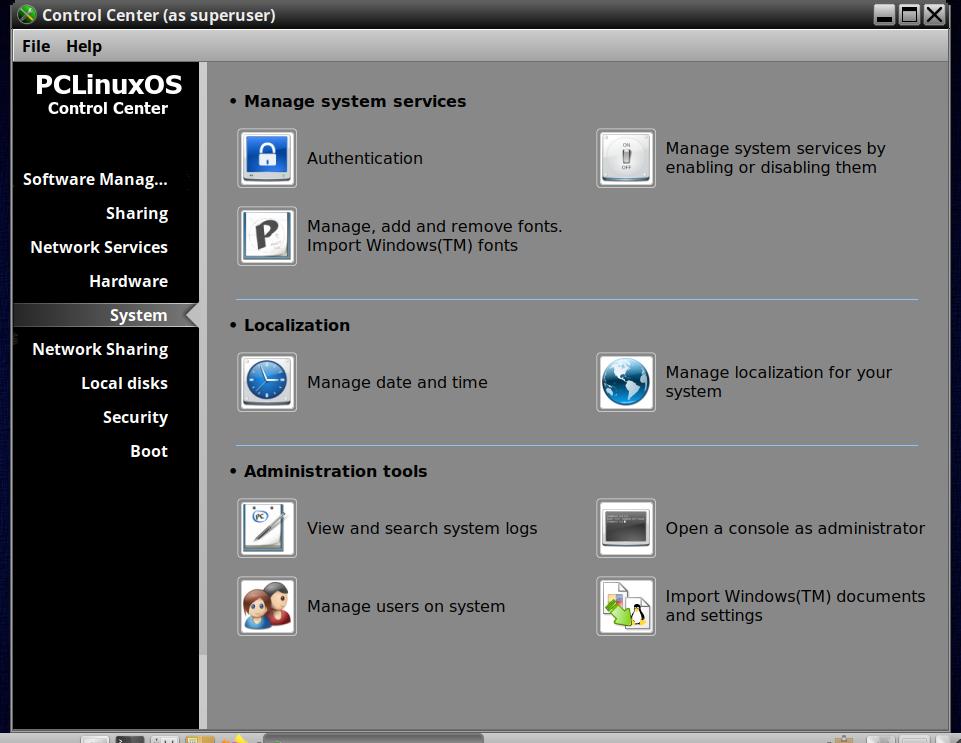Open the Authentication lock icon
This screenshot has width=961, height=743.
[x=267, y=158]
